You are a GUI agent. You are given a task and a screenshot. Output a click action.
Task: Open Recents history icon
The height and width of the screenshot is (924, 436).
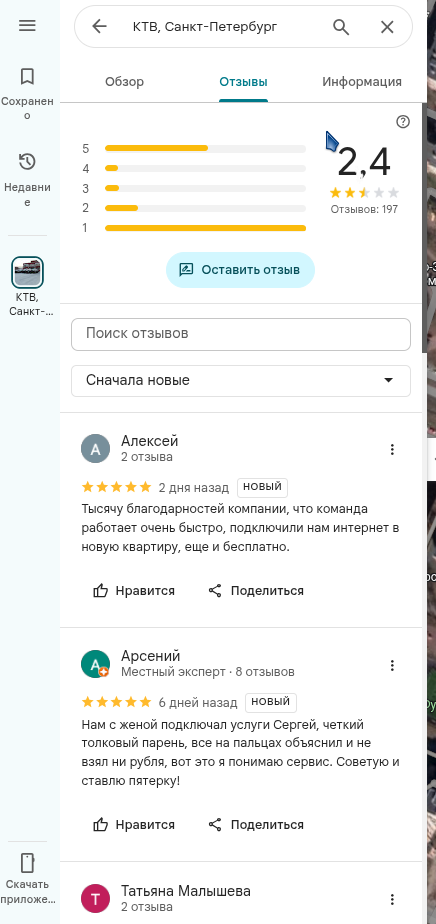(x=27, y=161)
